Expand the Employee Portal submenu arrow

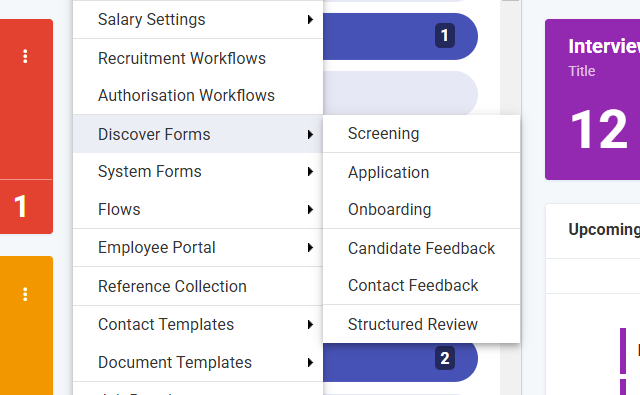pyautogui.click(x=310, y=247)
